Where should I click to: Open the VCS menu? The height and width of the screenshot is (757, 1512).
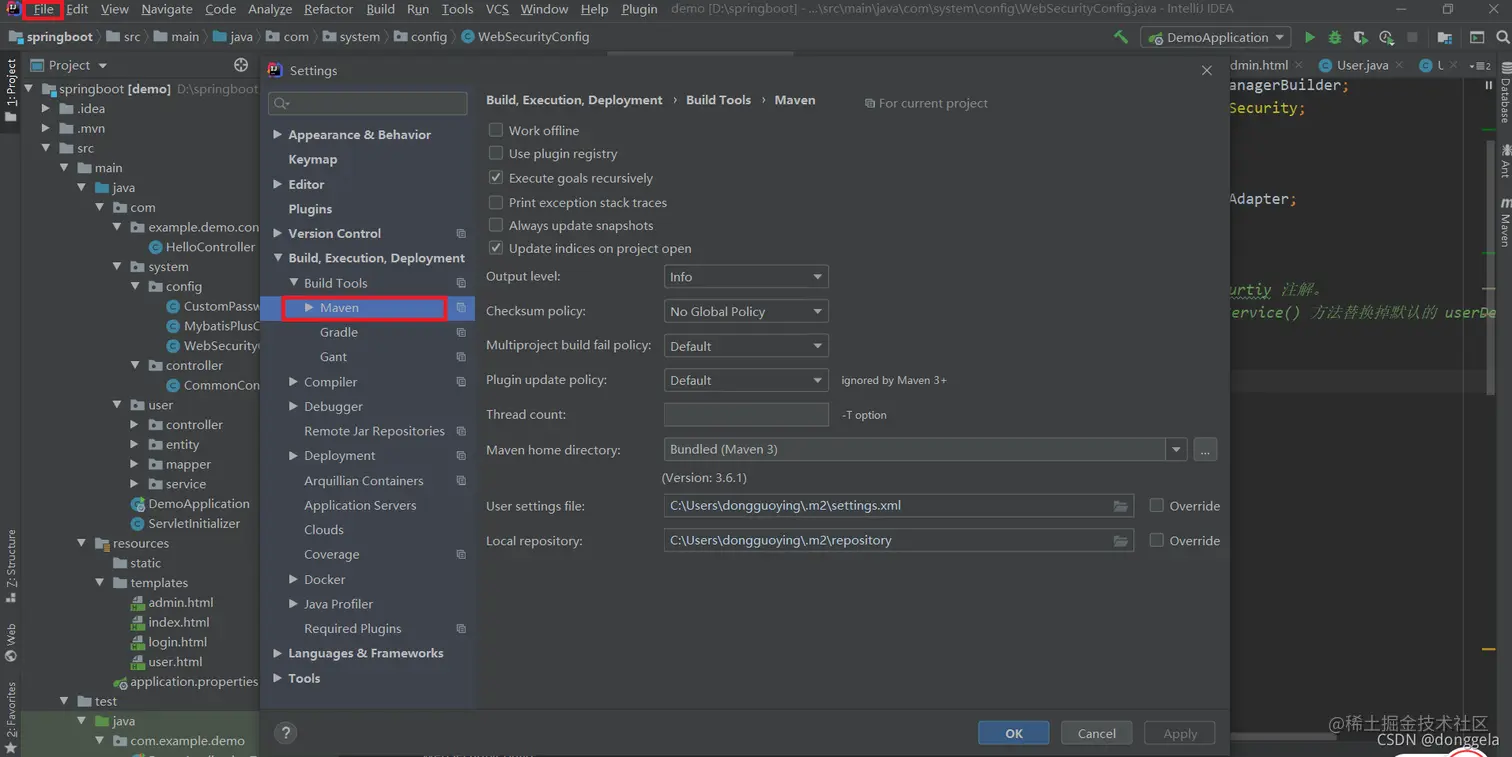click(497, 9)
